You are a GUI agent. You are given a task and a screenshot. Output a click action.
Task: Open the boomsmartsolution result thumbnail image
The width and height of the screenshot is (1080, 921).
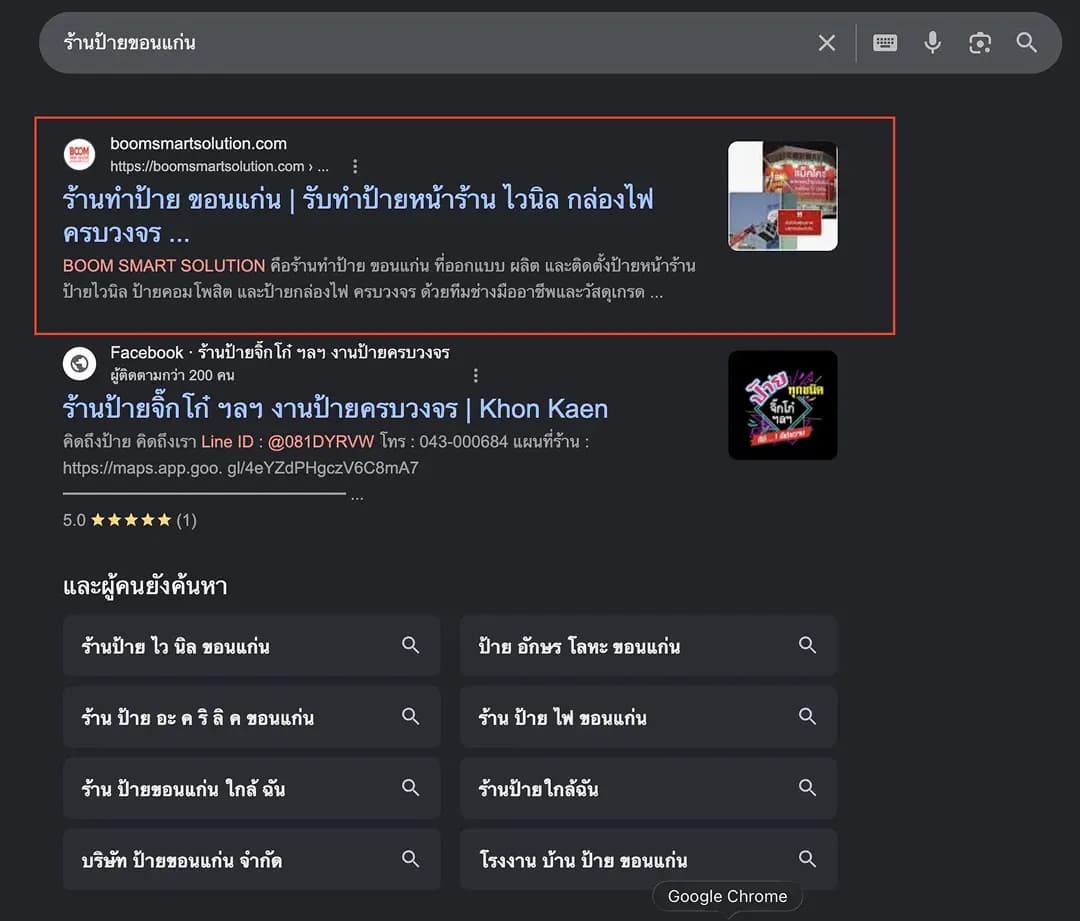click(x=782, y=196)
